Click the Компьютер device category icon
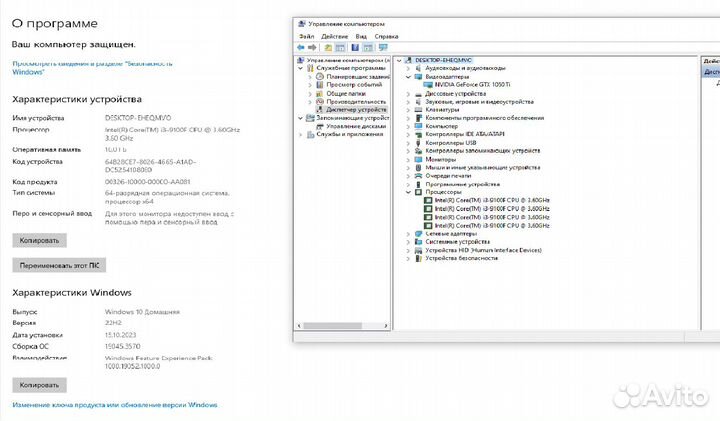 (418, 126)
